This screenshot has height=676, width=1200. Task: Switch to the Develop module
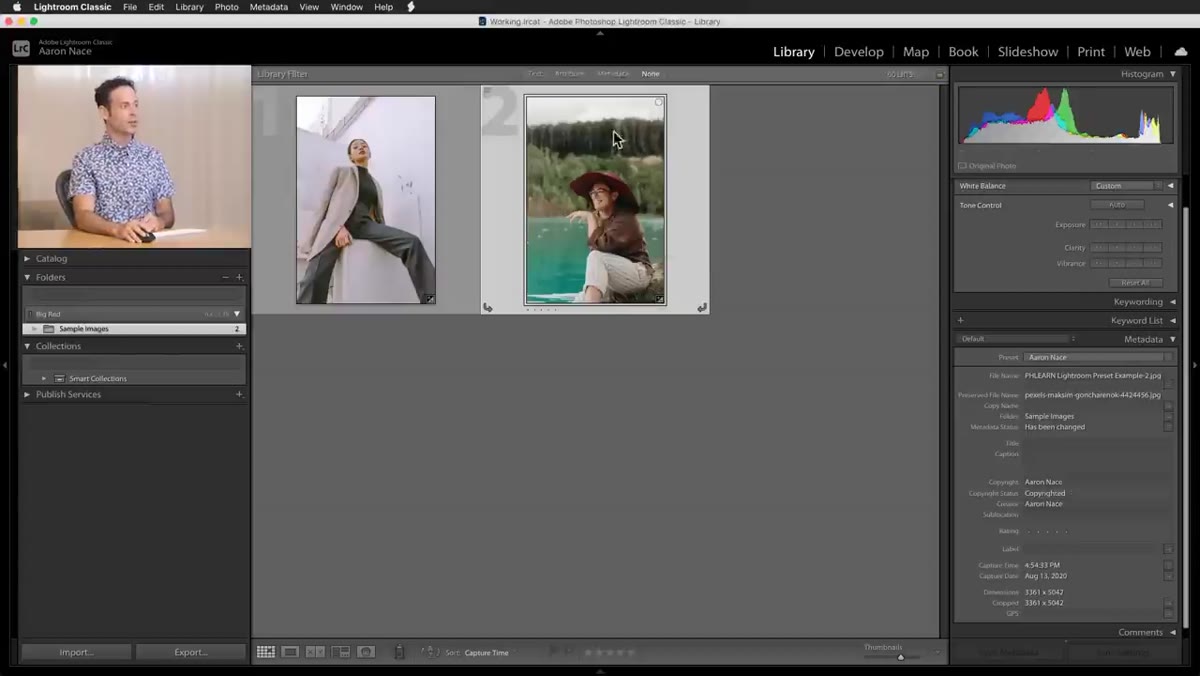point(859,52)
